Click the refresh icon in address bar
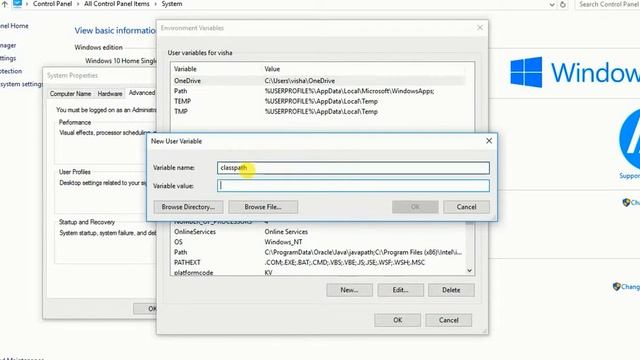 [x=563, y=4]
